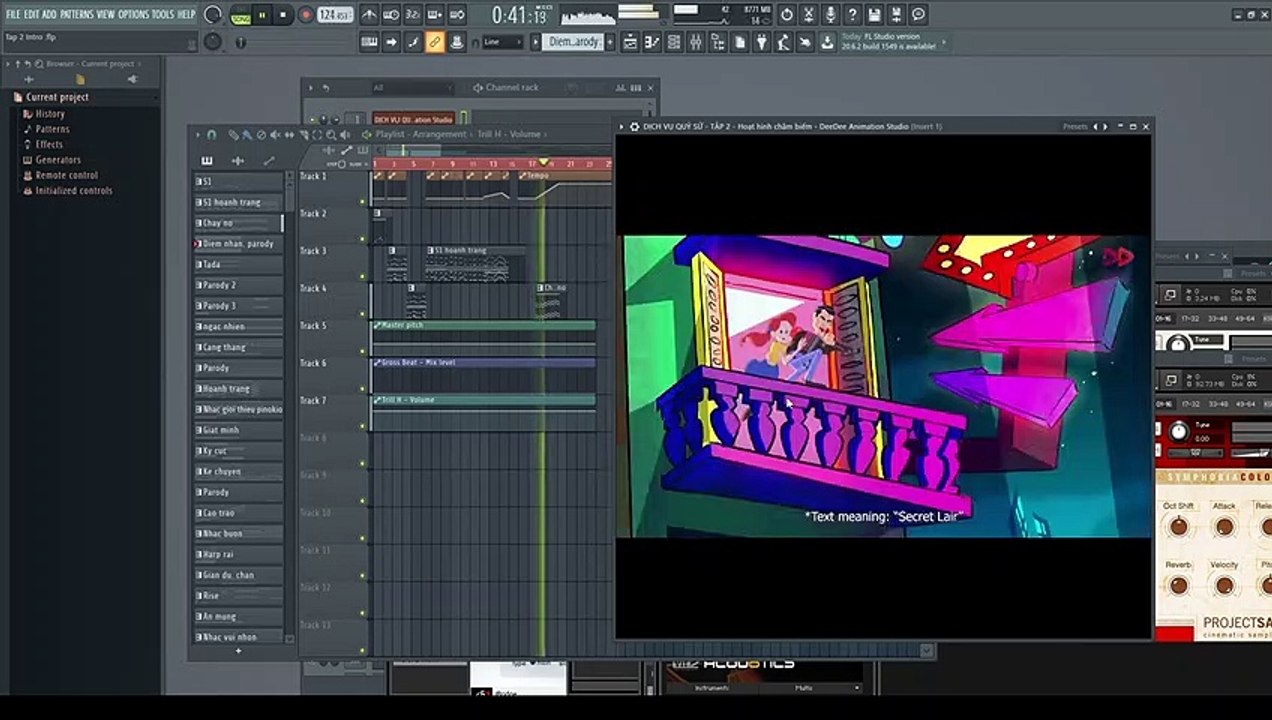Toggle Song mode button

[241, 15]
